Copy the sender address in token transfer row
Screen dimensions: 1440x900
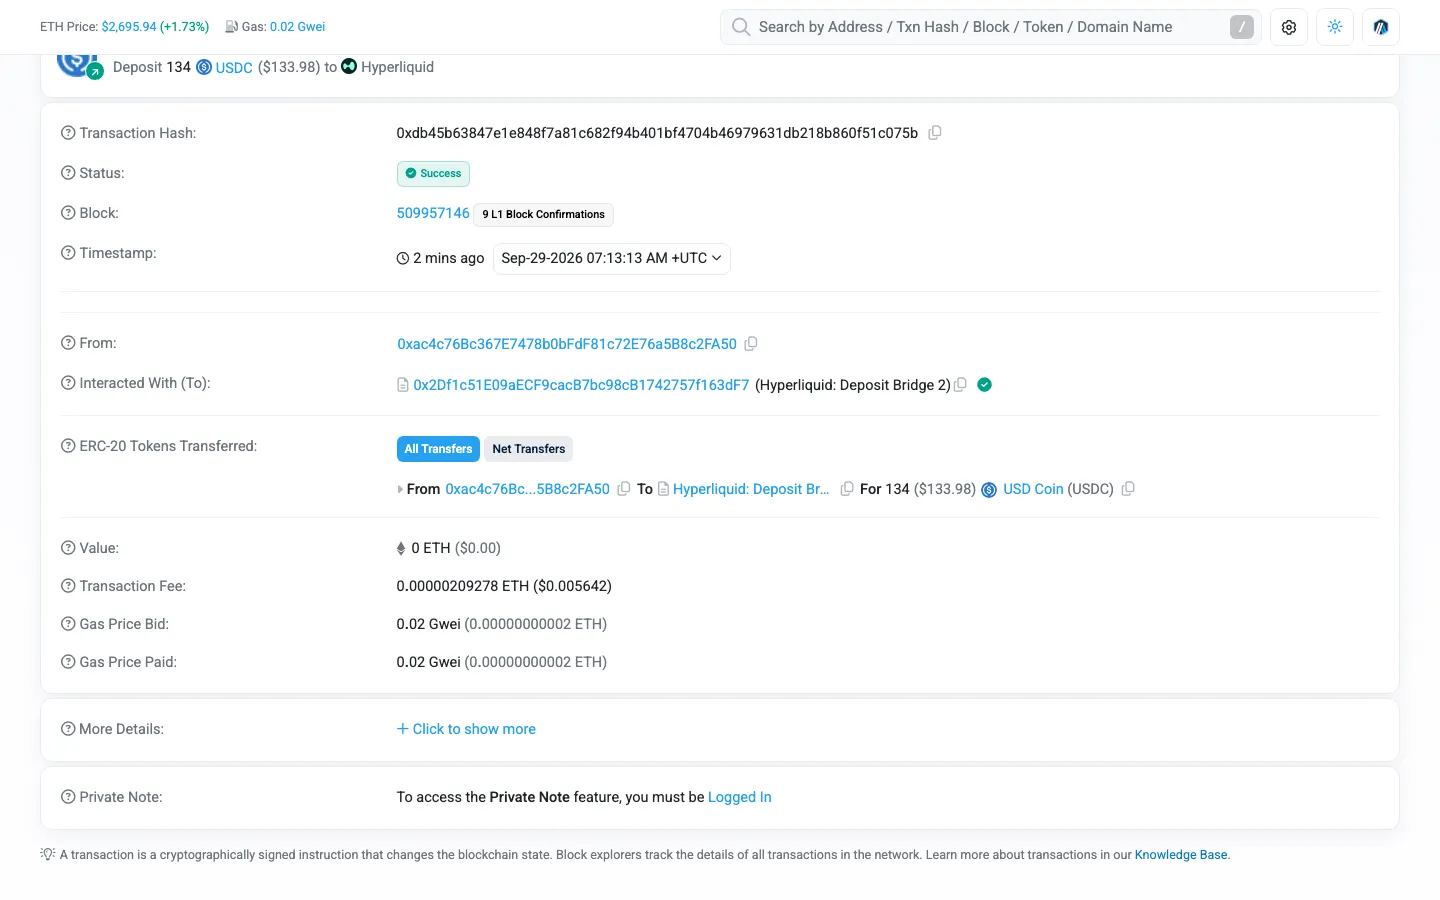pos(624,489)
